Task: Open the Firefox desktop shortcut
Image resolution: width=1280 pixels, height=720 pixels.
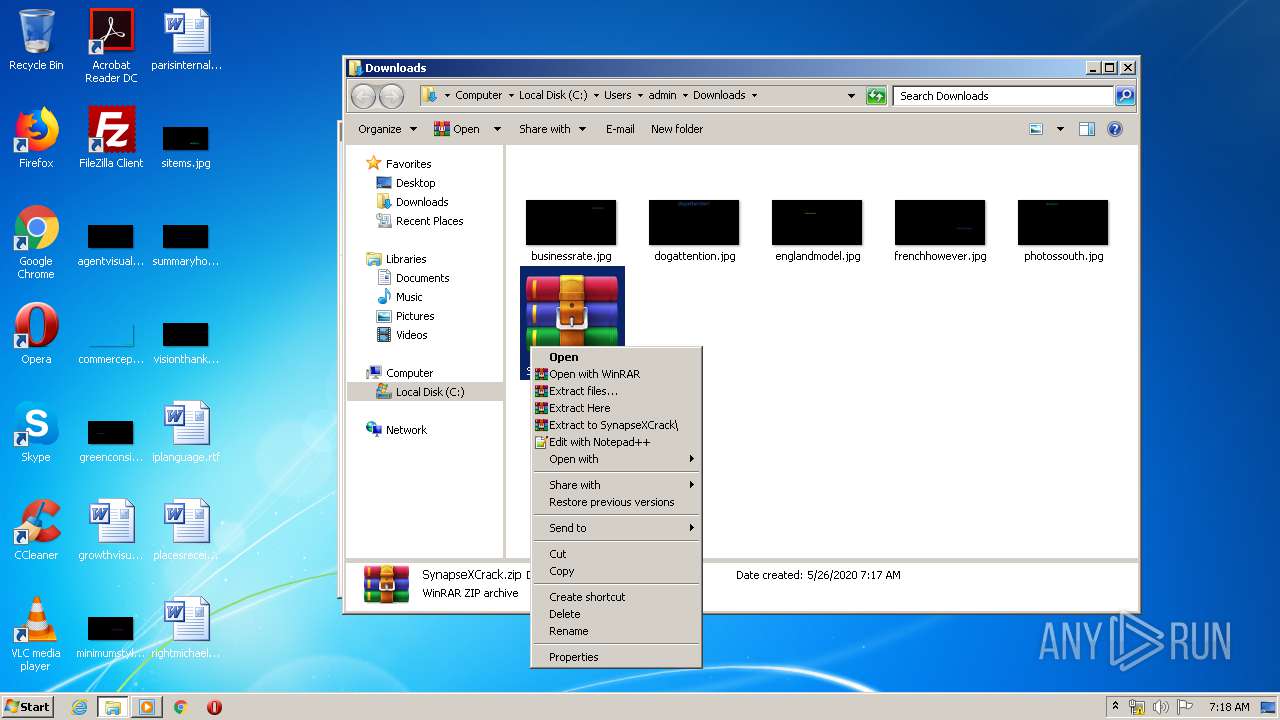Action: click(x=36, y=138)
